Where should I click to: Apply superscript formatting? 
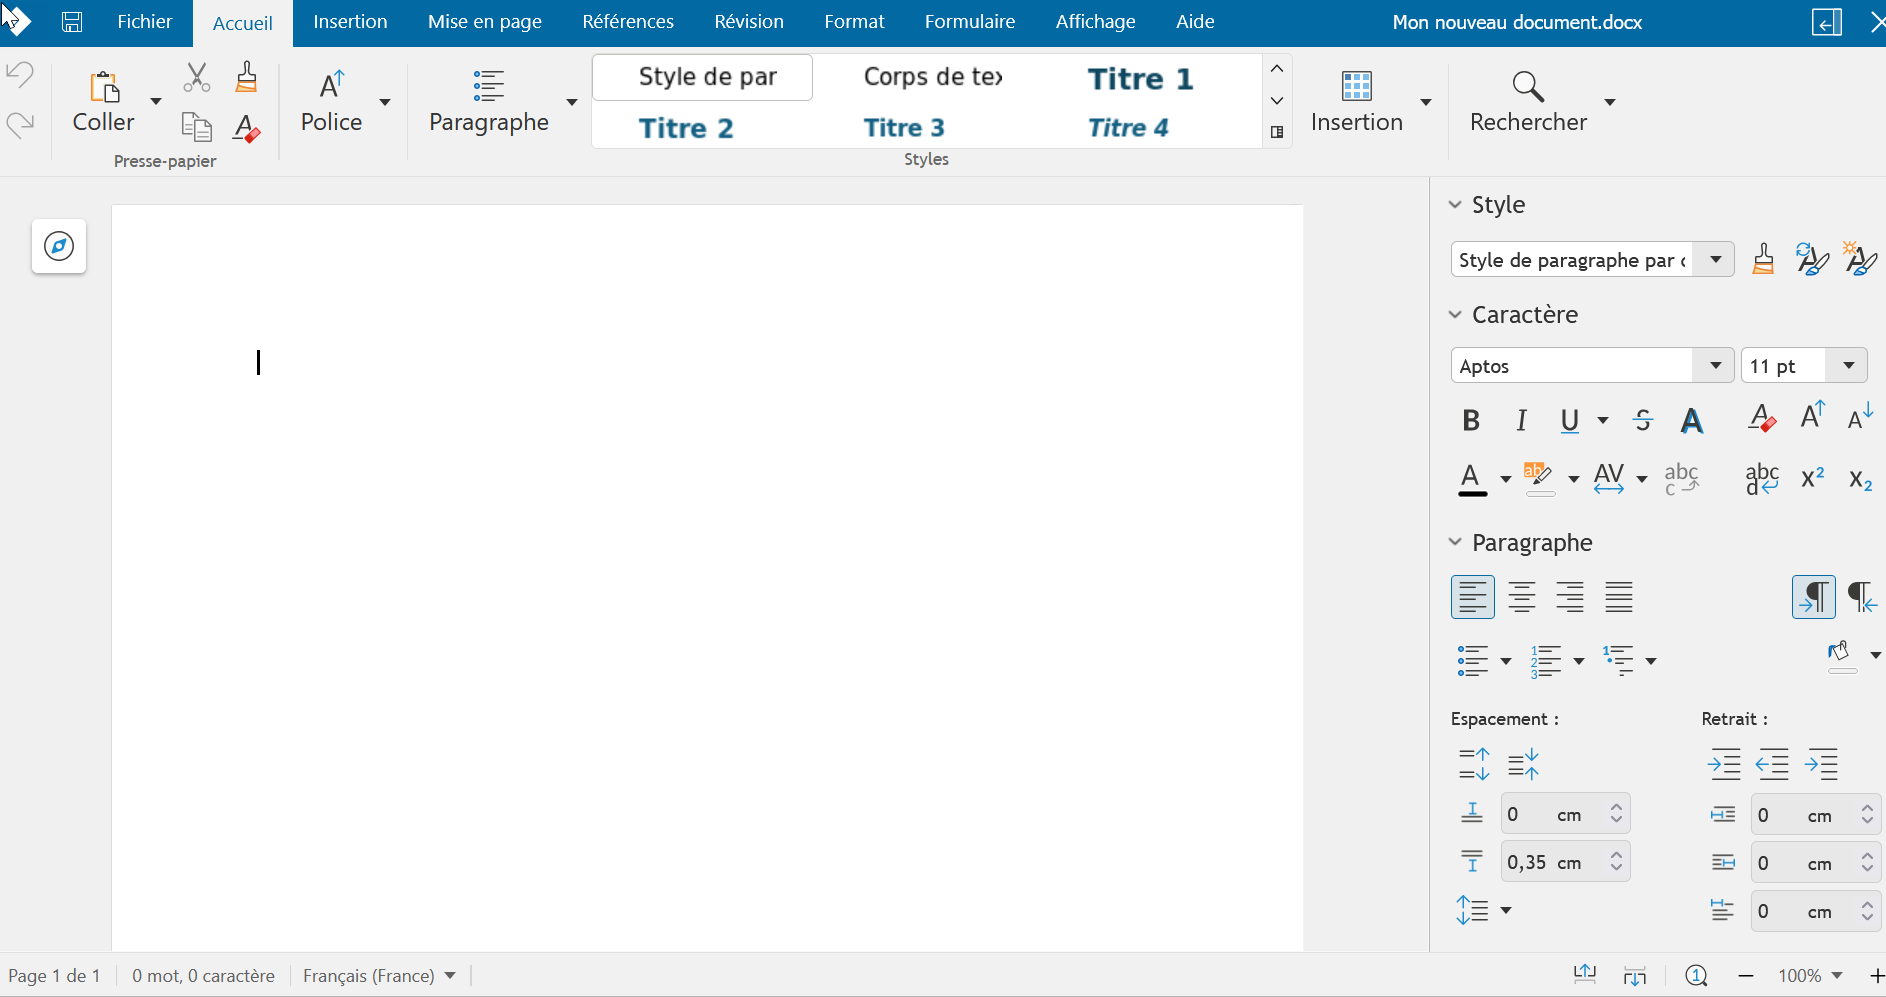[x=1812, y=478]
